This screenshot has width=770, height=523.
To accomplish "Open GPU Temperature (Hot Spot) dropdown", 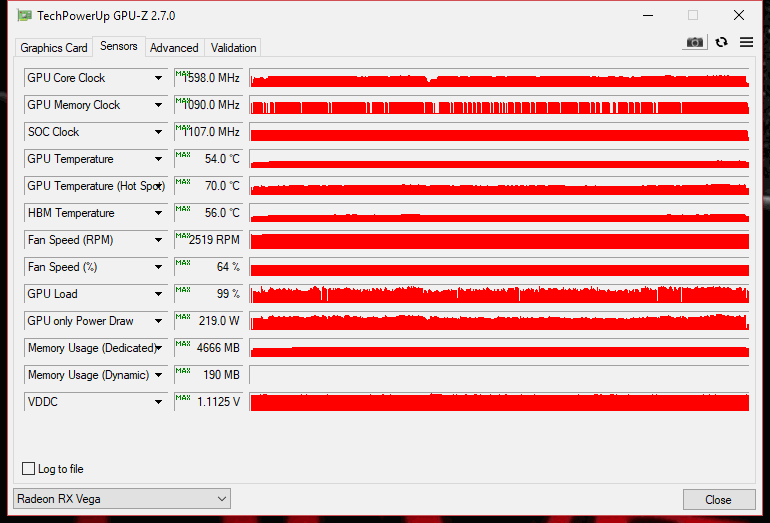I will 158,186.
